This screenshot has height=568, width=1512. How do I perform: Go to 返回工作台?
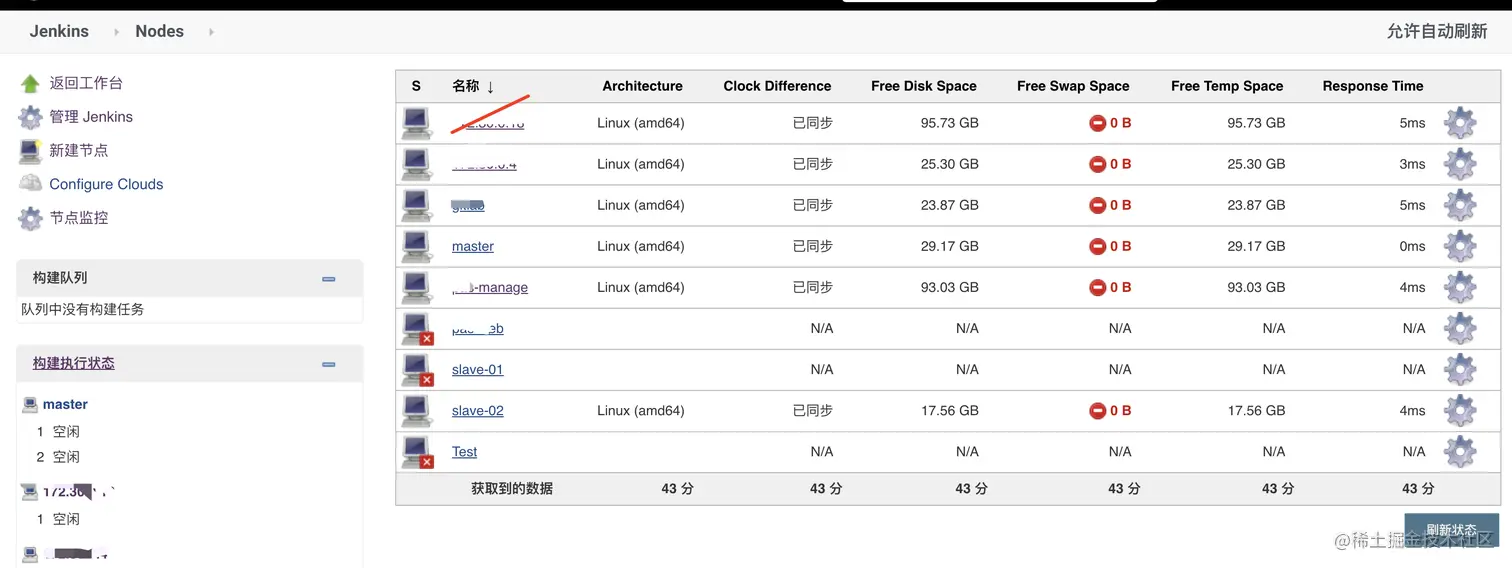[86, 83]
